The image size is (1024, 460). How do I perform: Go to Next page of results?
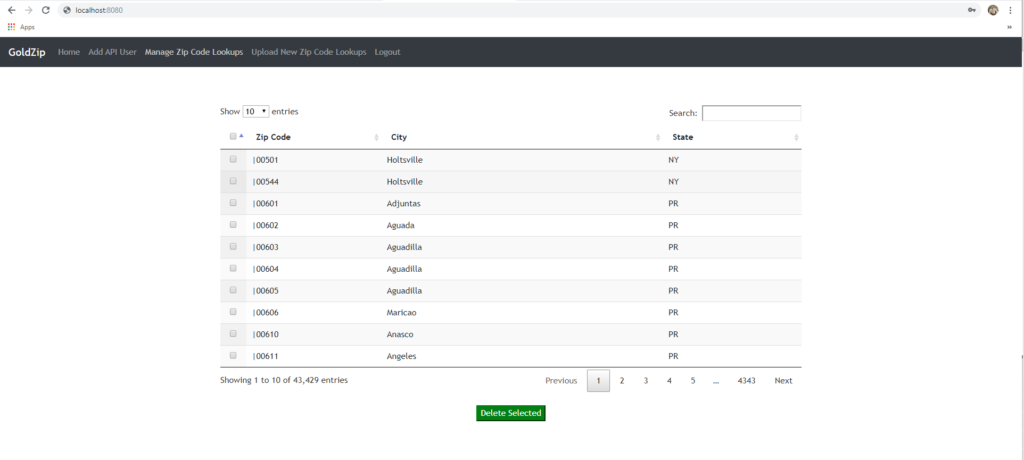[783, 380]
